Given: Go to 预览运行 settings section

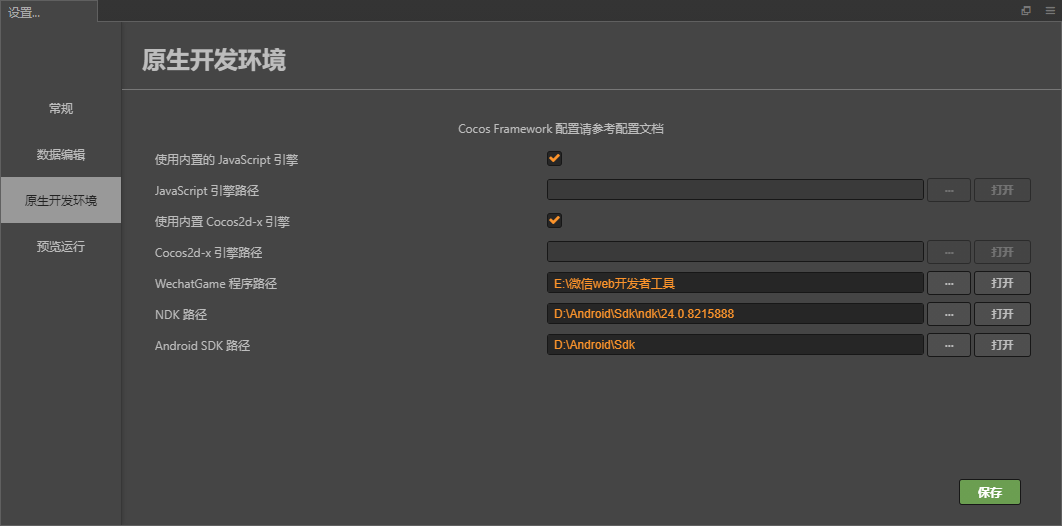Looking at the screenshot, I should (x=61, y=246).
